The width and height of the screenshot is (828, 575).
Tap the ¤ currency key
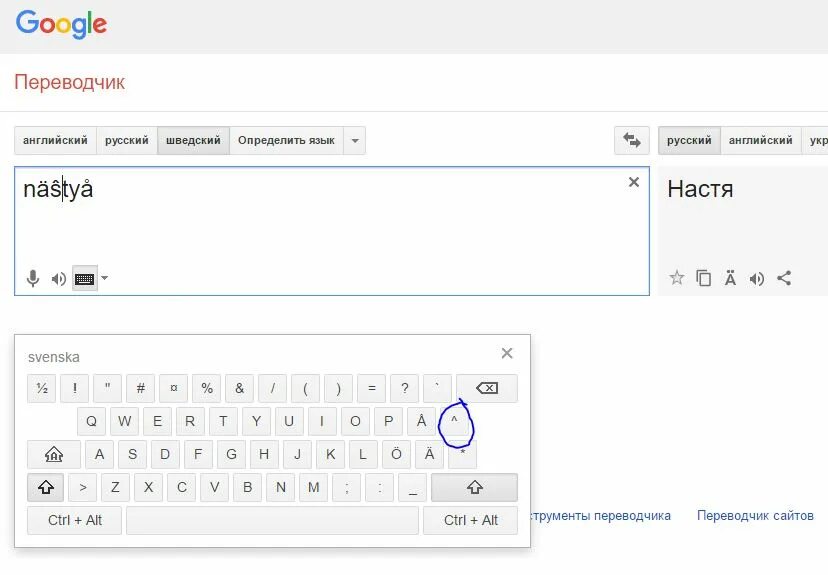tap(174, 389)
